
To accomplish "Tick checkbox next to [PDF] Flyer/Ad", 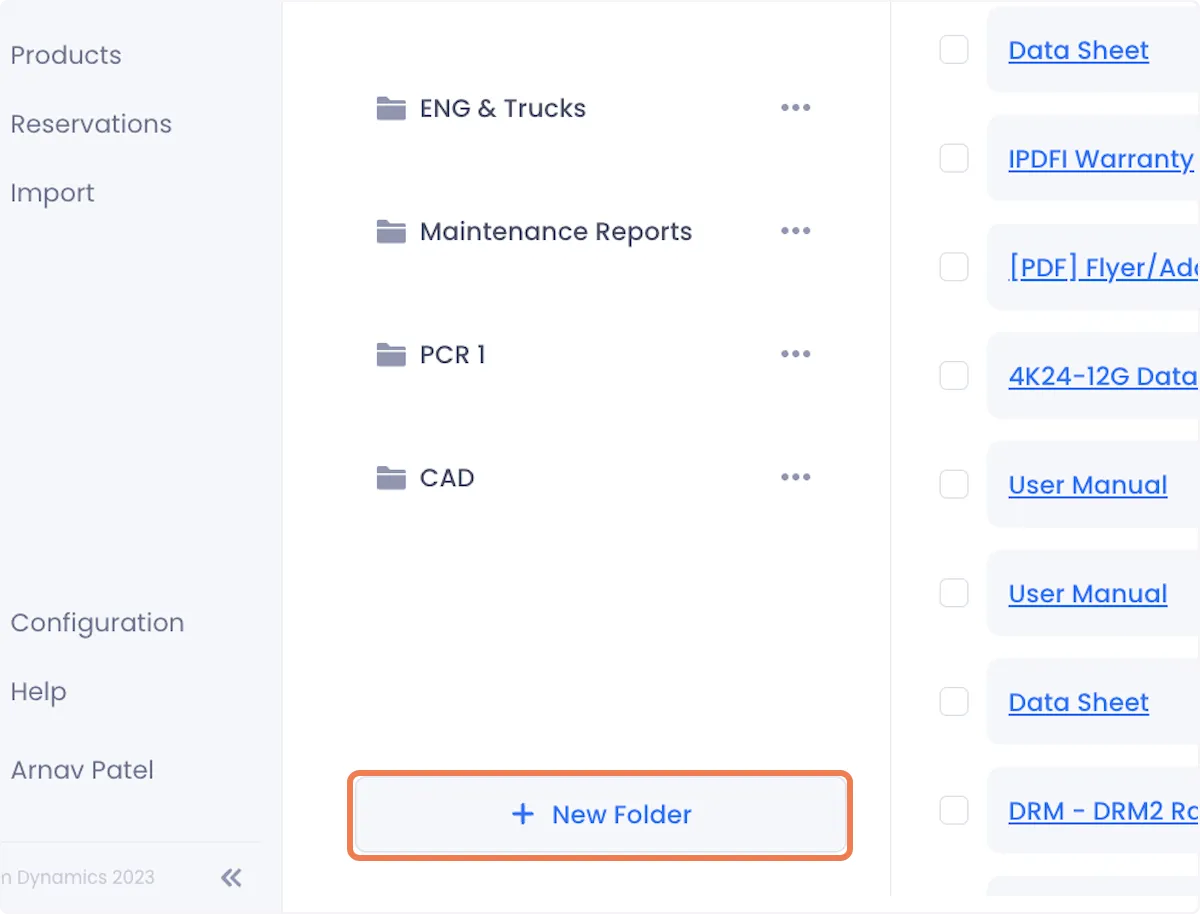I will [x=954, y=267].
